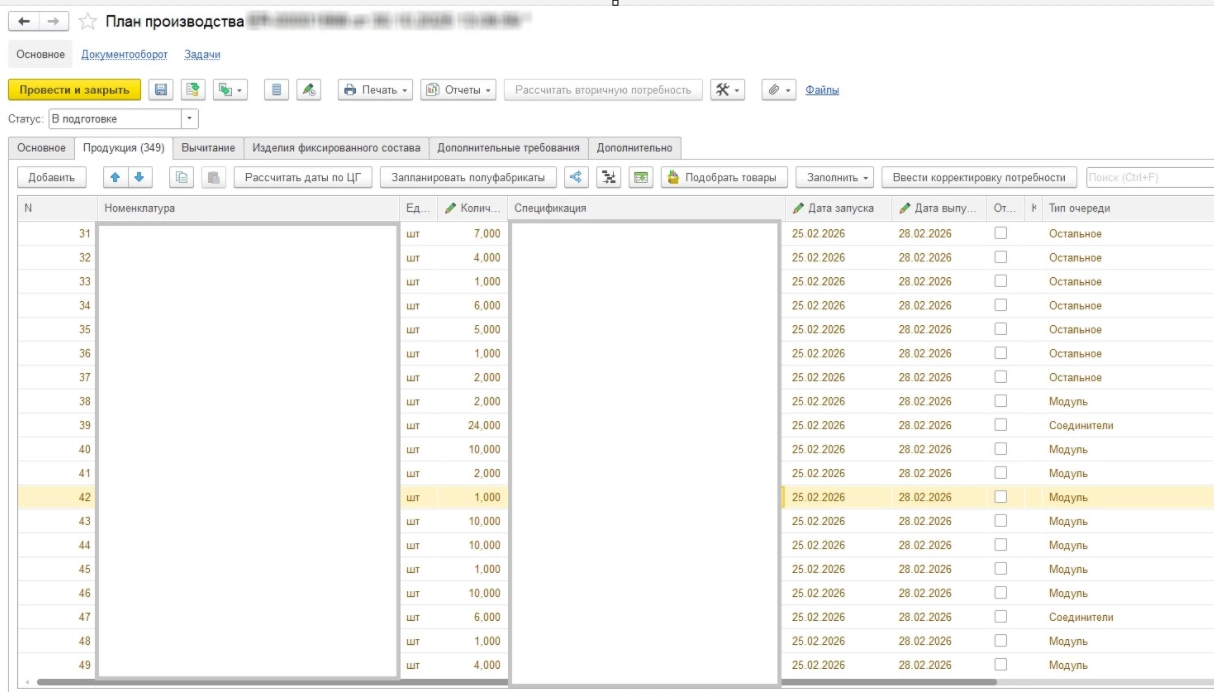Screen dimensions: 1214x692
Task: Tick the checkbox in row 31
Action: tap(999, 233)
